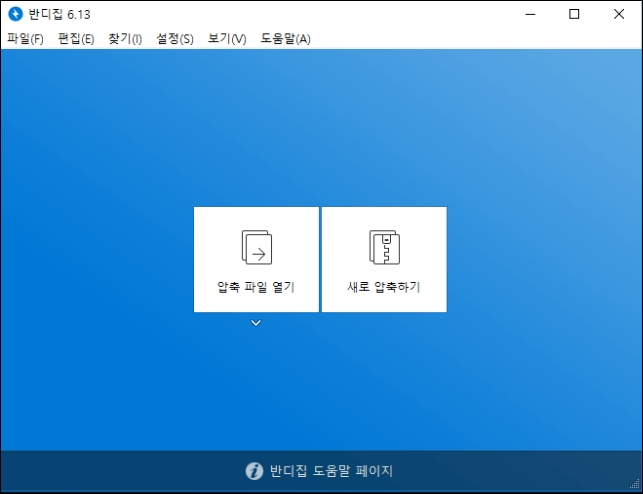This screenshot has width=643, height=494.
Task: Click the 압축 파일 열기 tile
Action: [x=256, y=260]
